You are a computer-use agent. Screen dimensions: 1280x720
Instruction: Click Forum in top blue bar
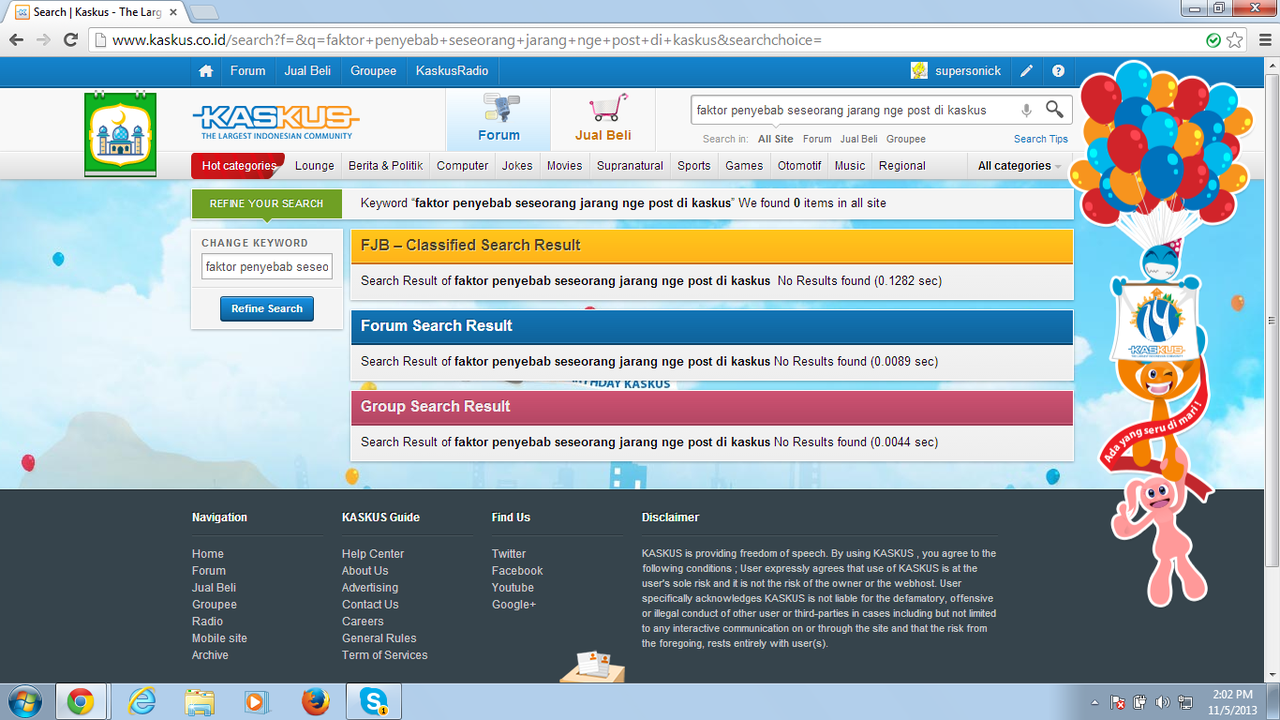tap(248, 71)
